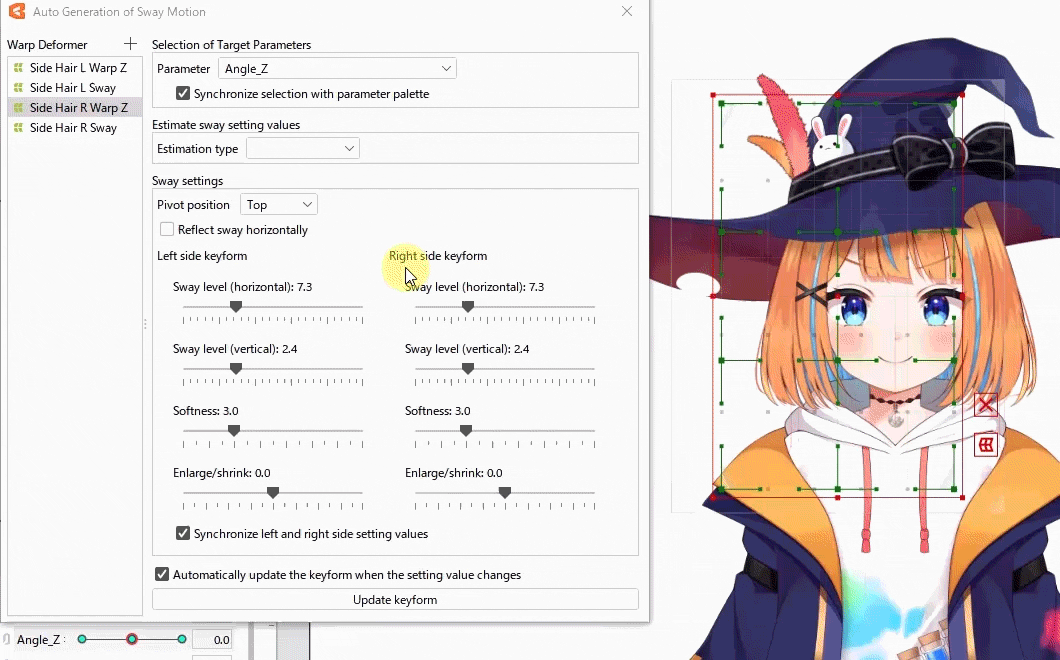Viewport: 1060px width, 660px height.
Task: Close the Auto Generation of Sway Motion dialog
Action: tap(627, 12)
